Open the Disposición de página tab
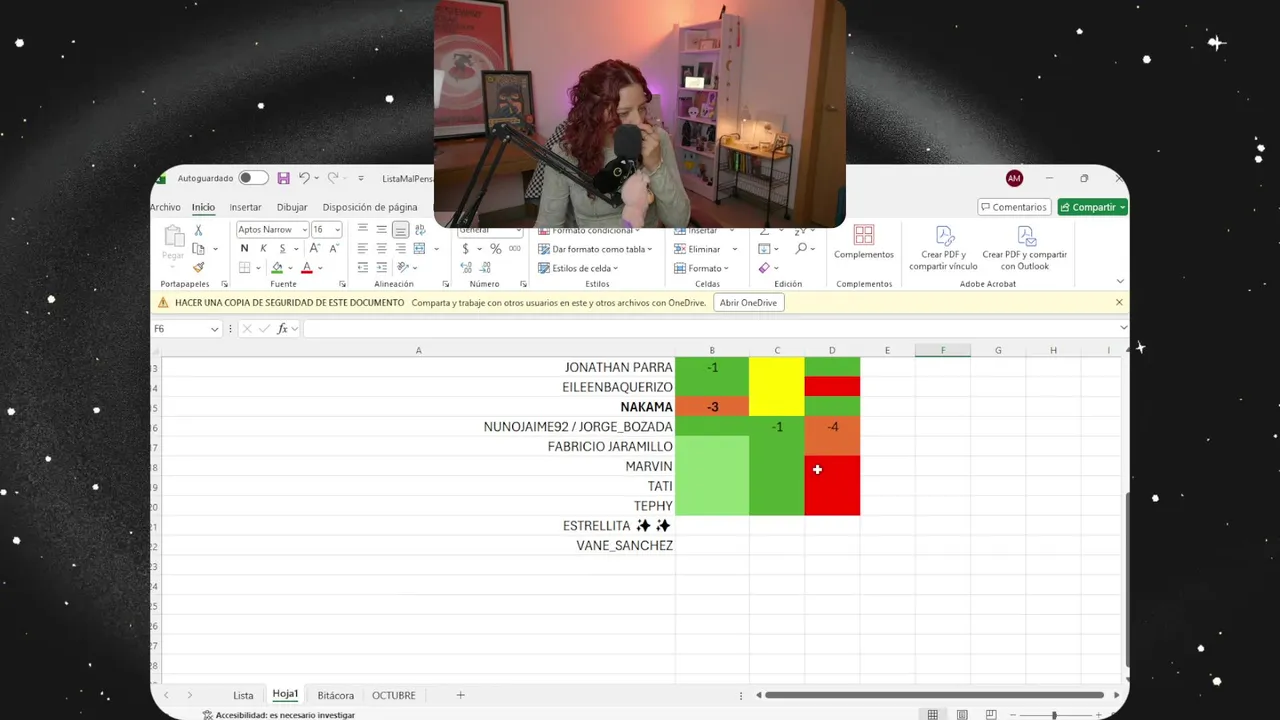 (370, 207)
